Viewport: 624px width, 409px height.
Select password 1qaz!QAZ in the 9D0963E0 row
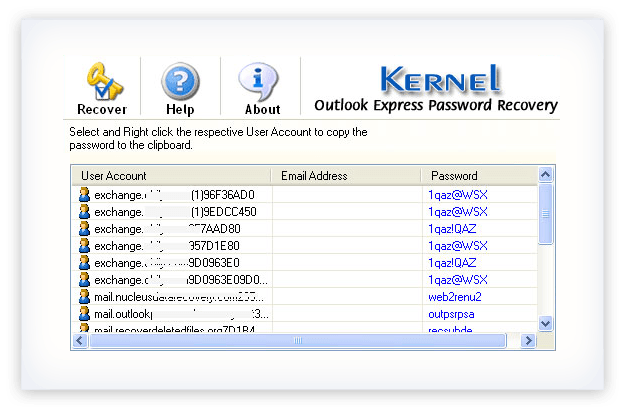click(x=452, y=263)
